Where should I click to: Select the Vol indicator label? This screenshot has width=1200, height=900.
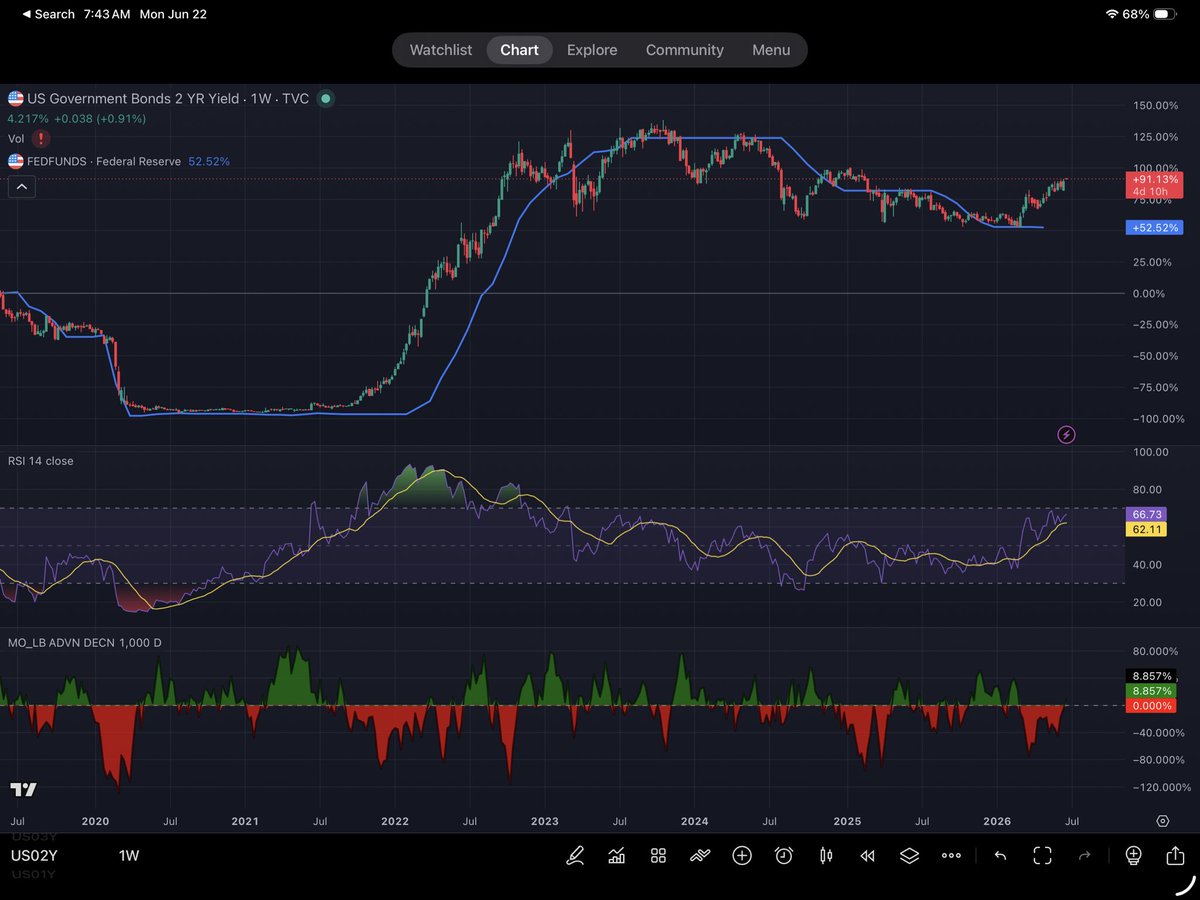coord(17,139)
